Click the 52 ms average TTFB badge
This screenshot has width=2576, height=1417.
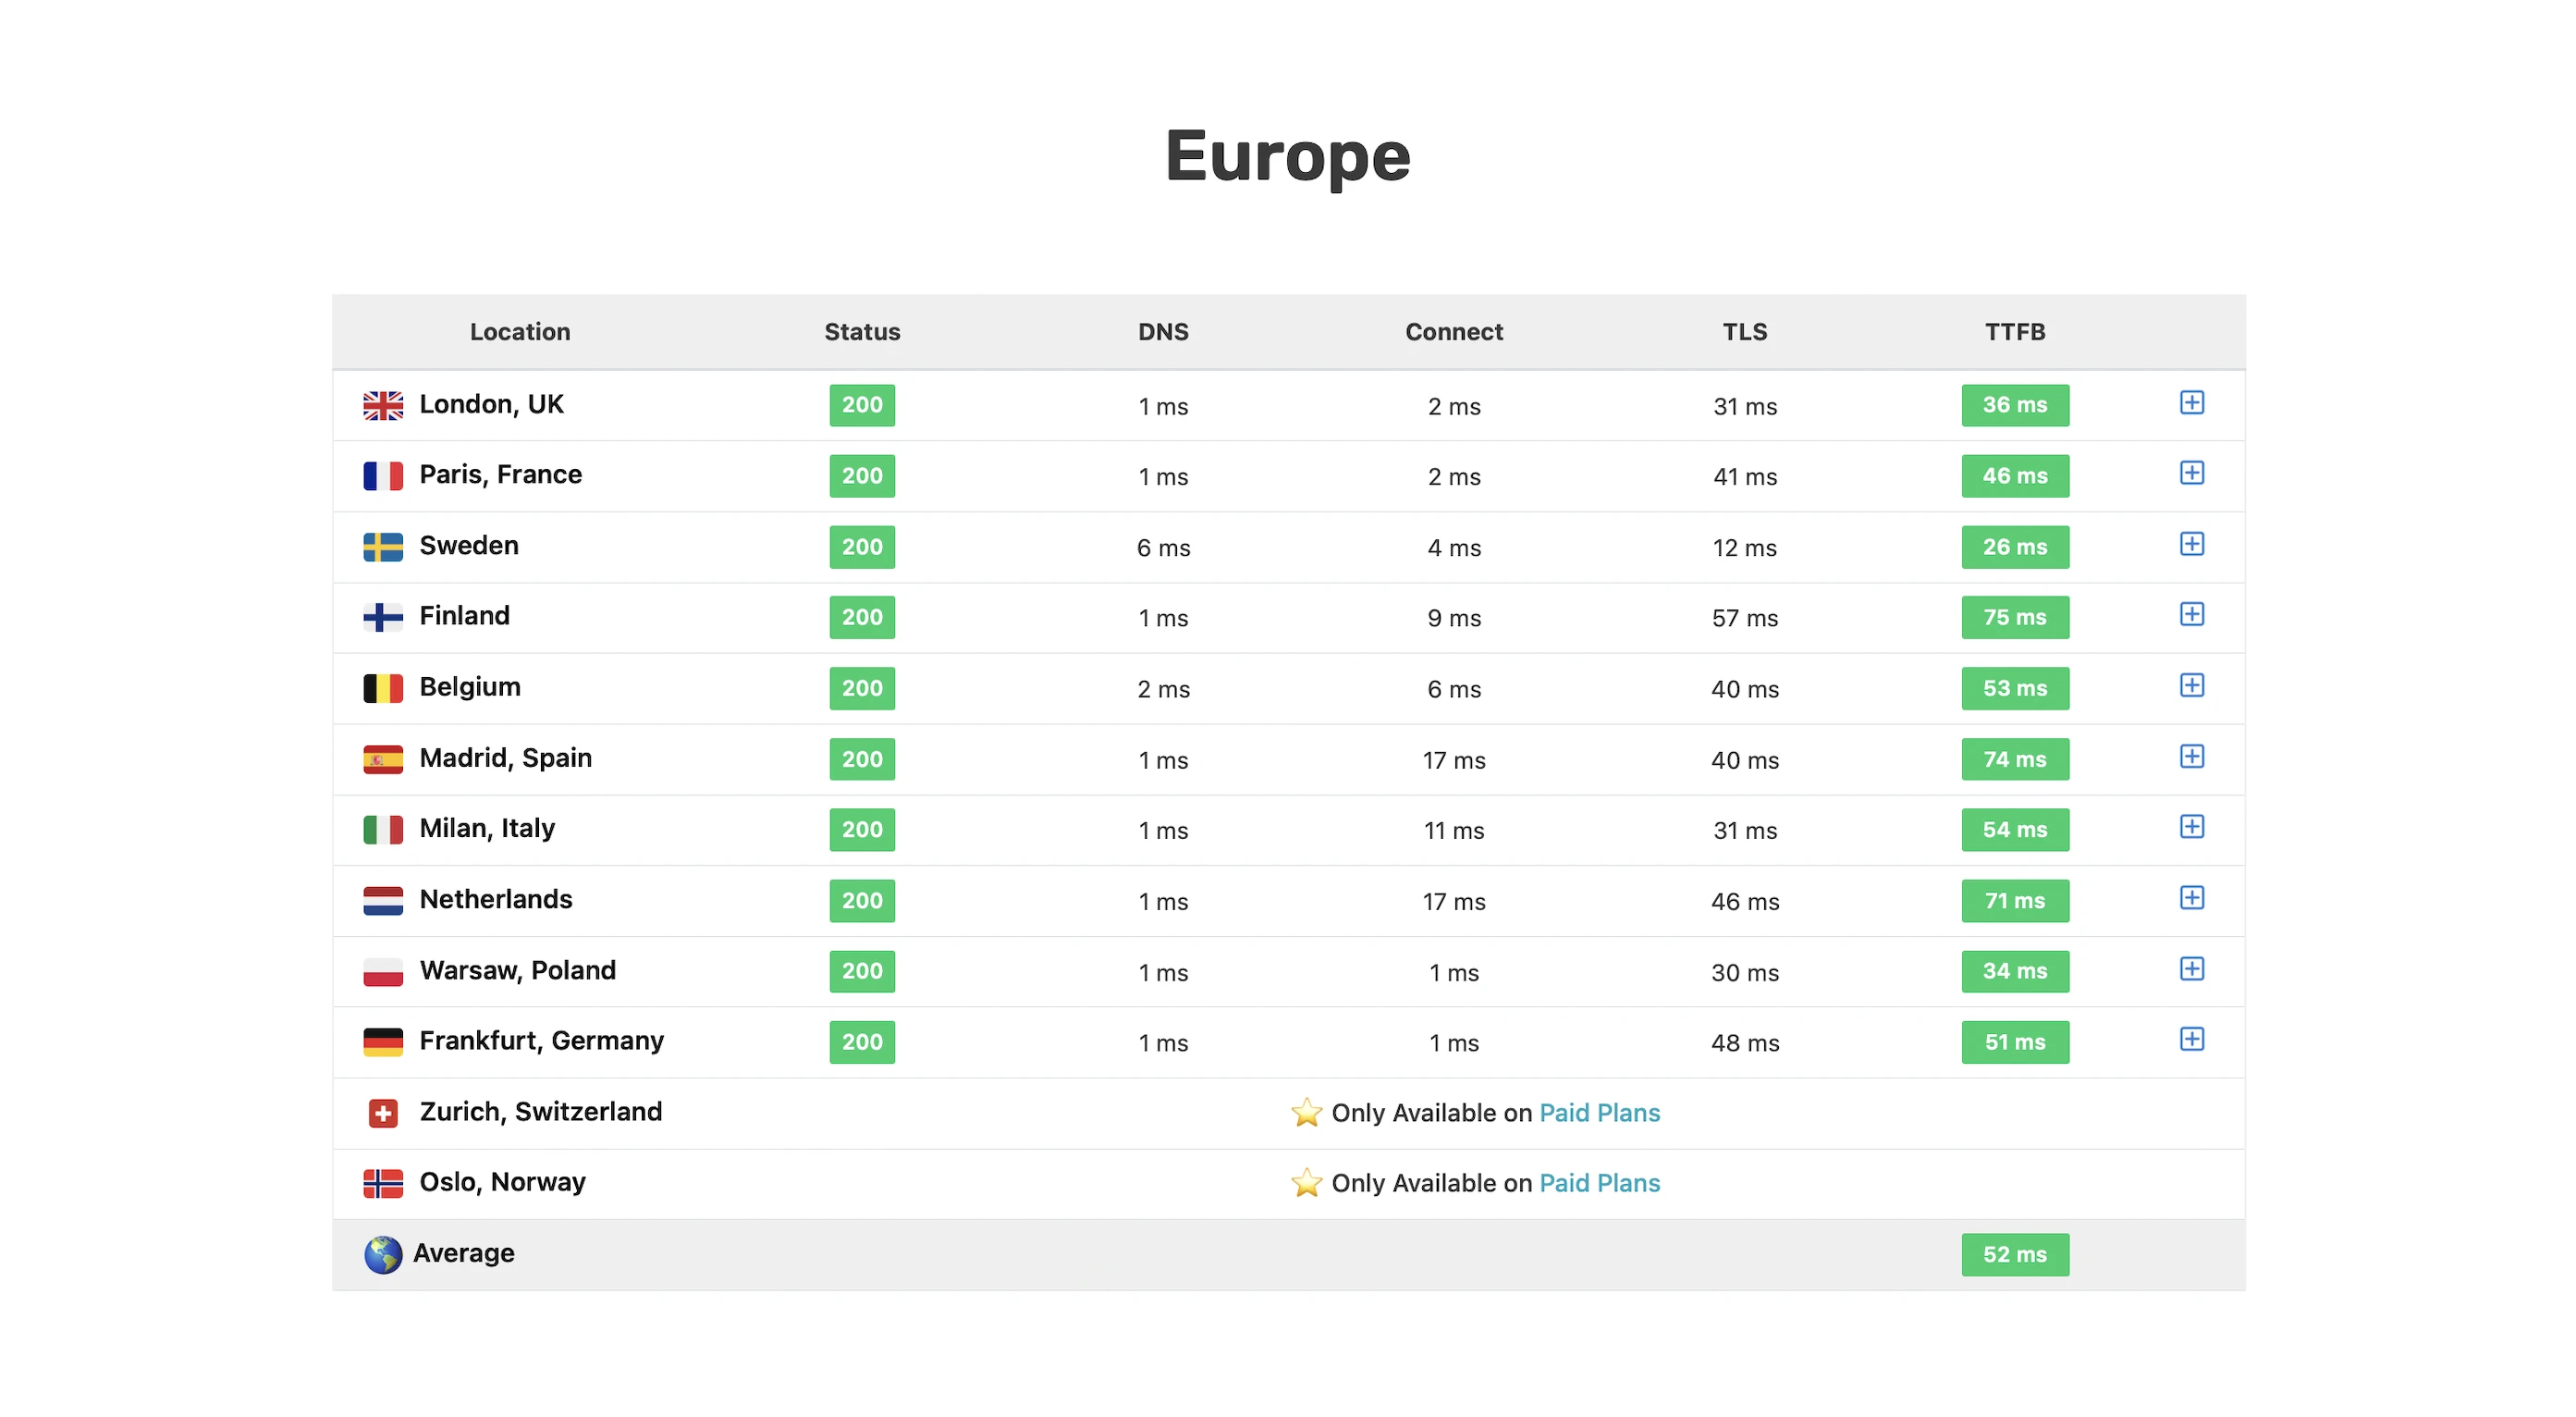(2014, 1254)
